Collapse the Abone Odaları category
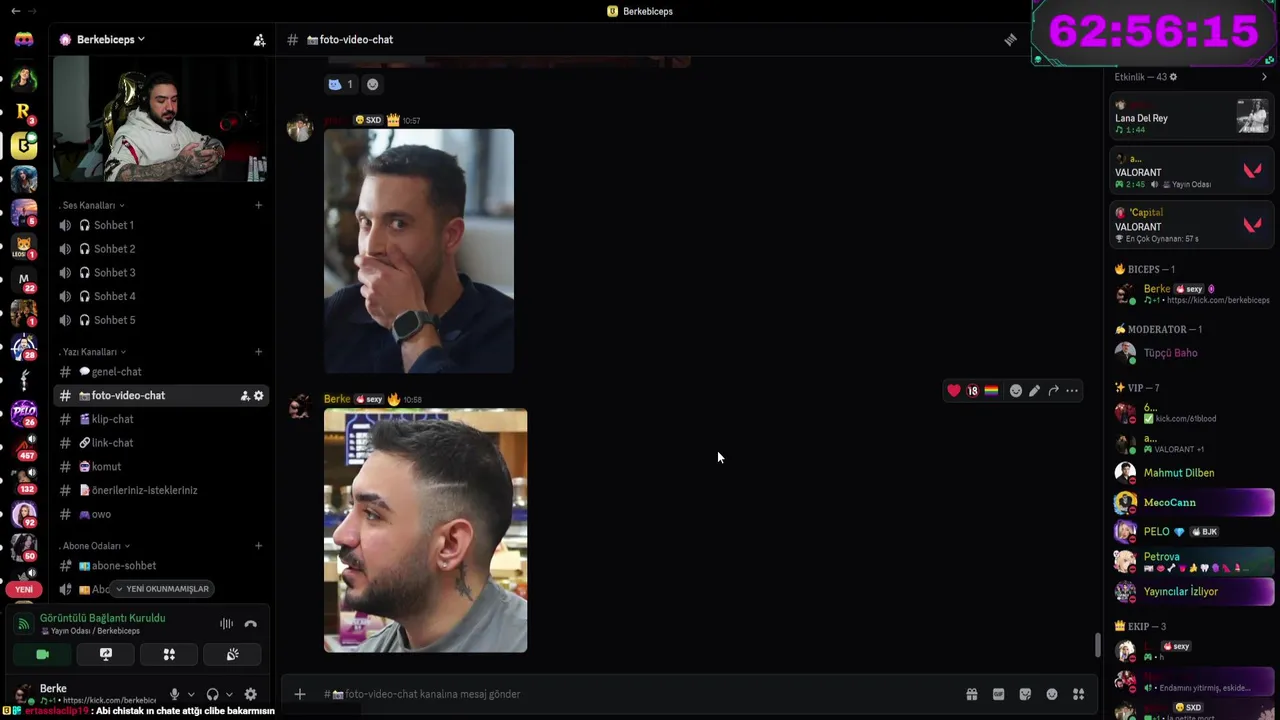1280x720 pixels. pos(95,546)
